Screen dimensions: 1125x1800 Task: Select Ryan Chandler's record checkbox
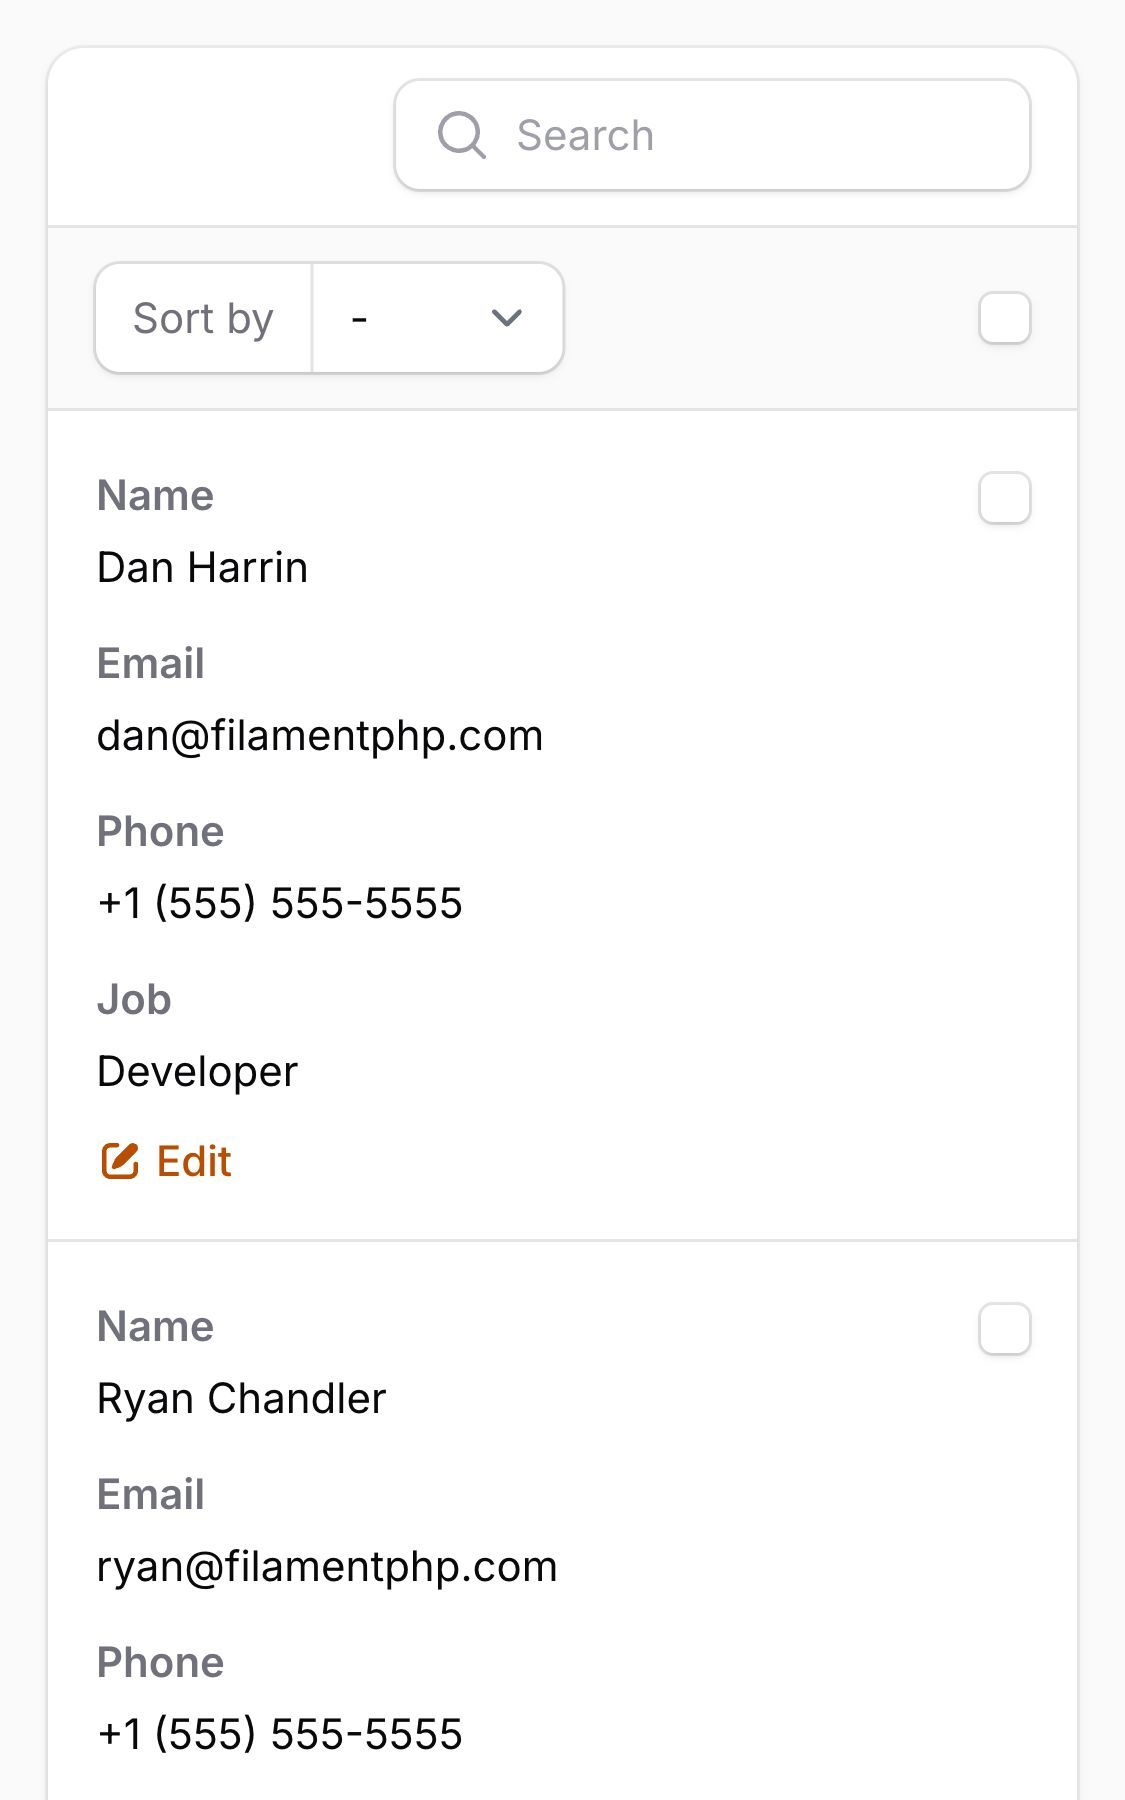coord(1004,1329)
